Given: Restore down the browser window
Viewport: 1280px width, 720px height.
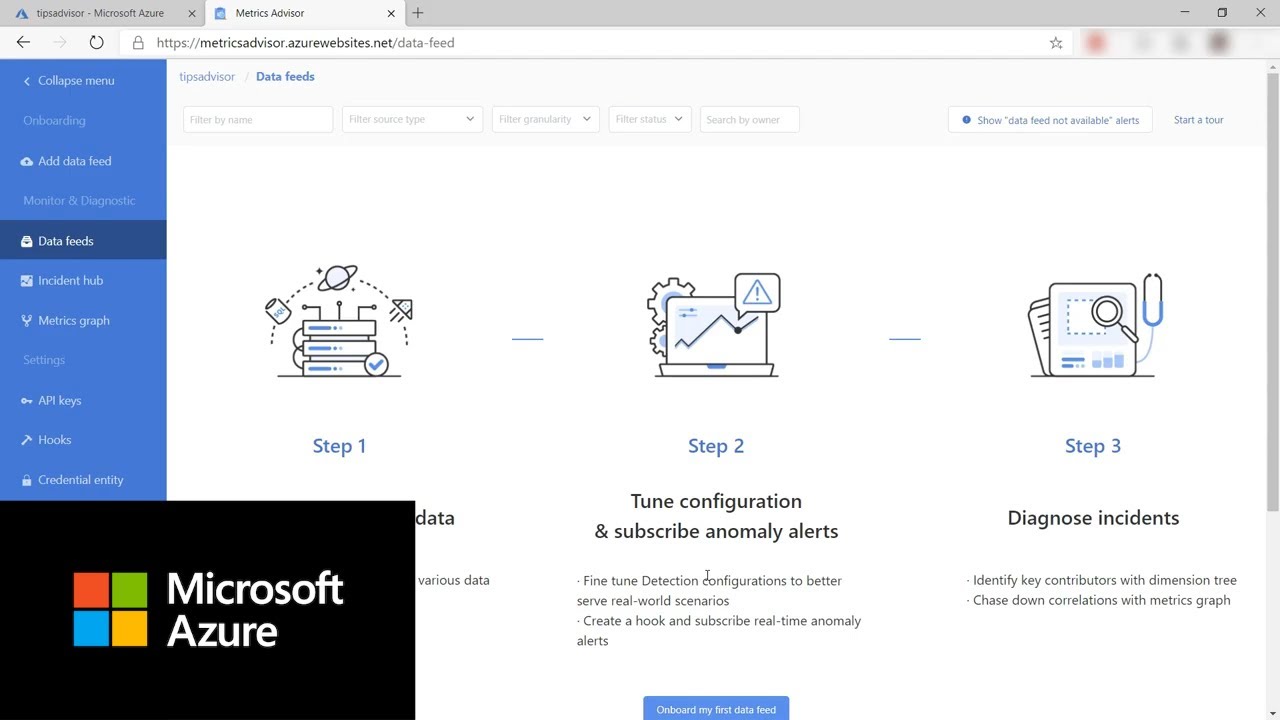Looking at the screenshot, I should point(1222,13).
